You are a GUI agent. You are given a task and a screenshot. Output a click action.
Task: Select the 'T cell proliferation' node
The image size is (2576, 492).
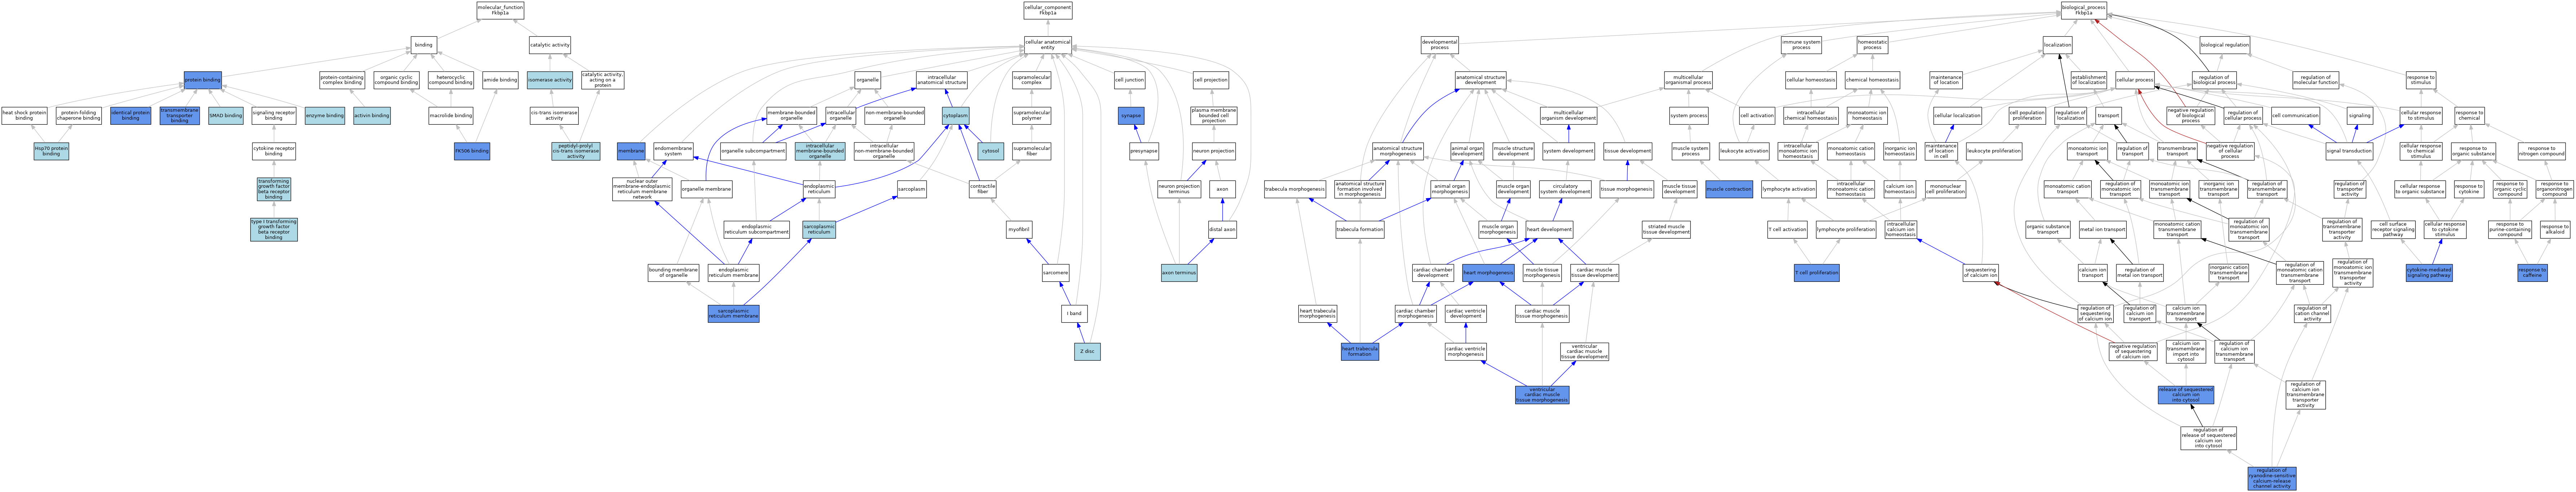(x=1817, y=273)
